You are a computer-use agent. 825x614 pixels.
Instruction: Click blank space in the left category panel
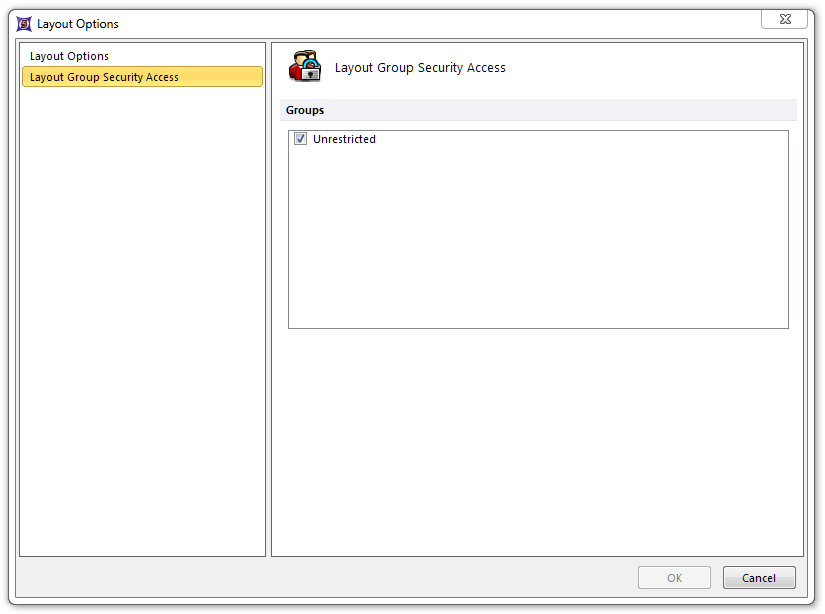(142, 320)
